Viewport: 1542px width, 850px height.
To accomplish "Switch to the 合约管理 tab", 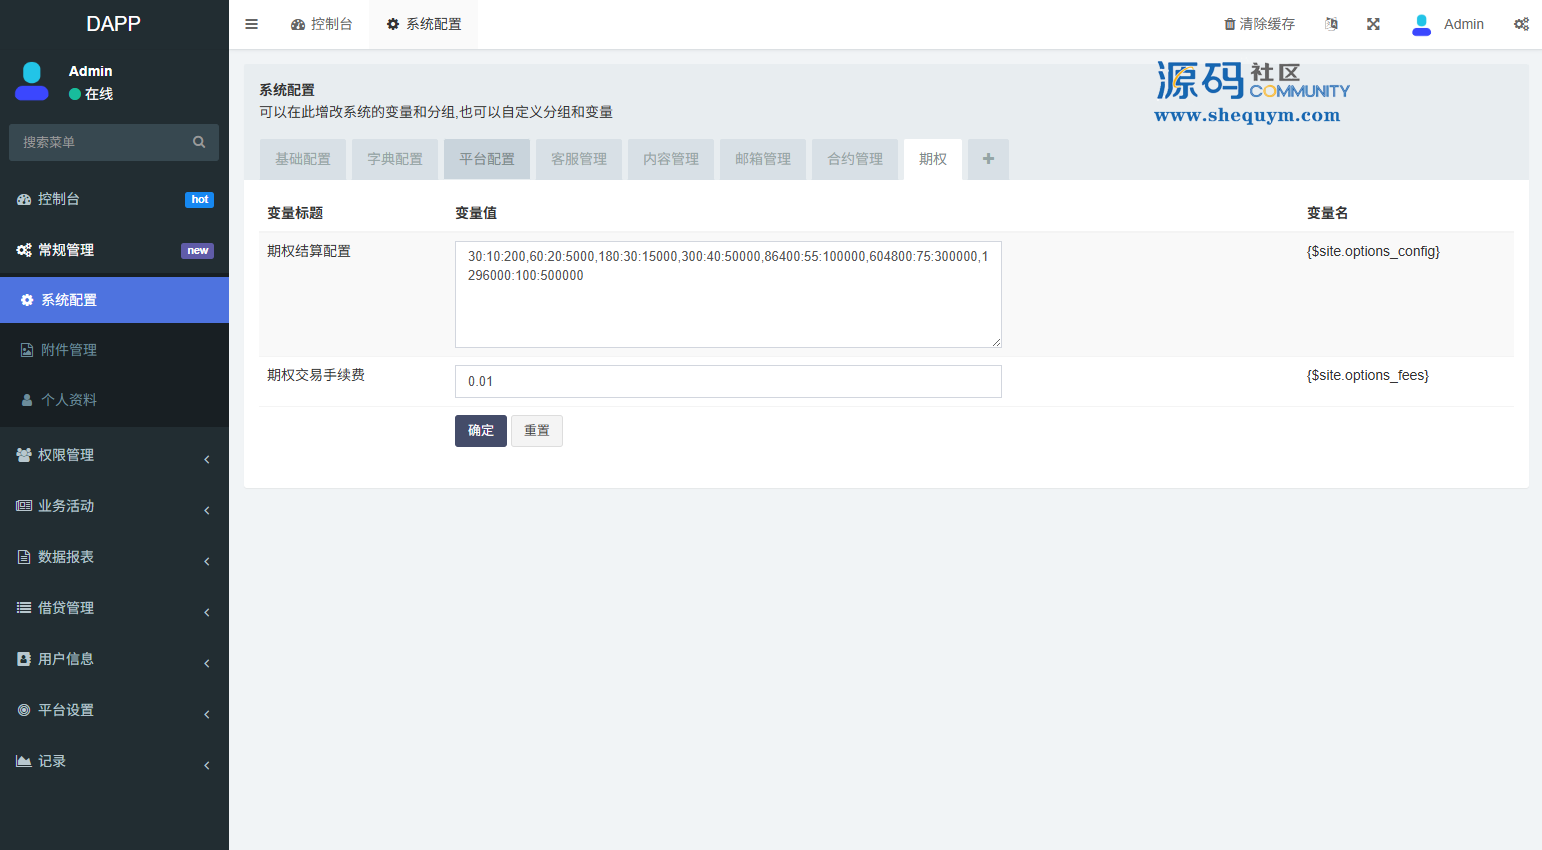I will pos(855,159).
